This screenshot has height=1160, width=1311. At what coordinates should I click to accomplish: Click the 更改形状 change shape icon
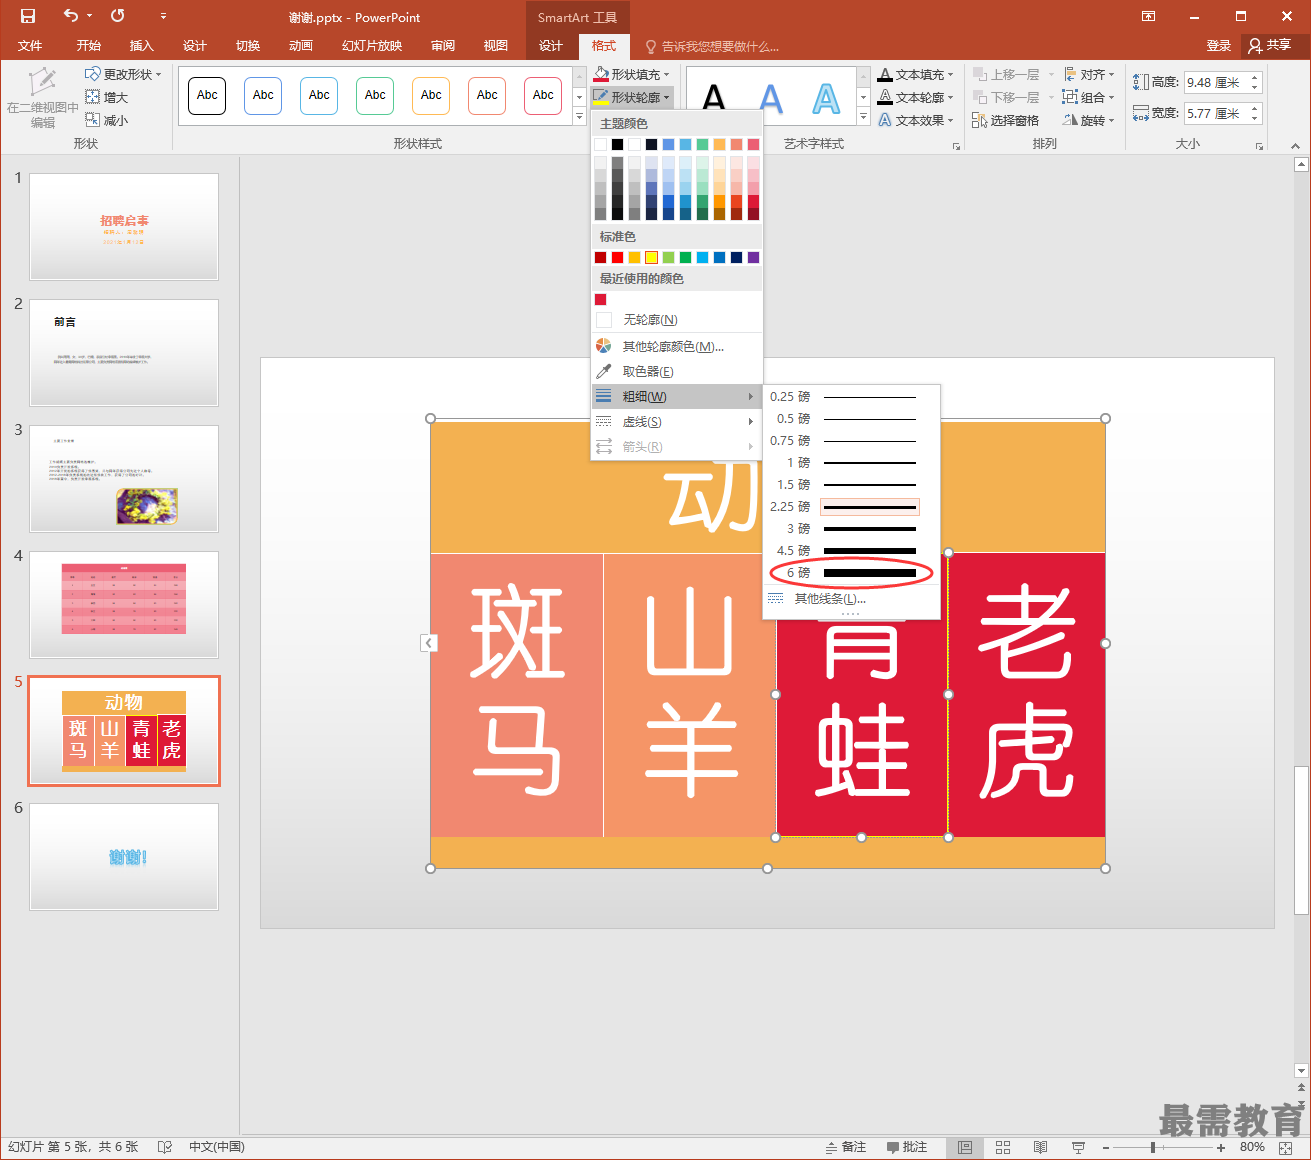click(93, 74)
